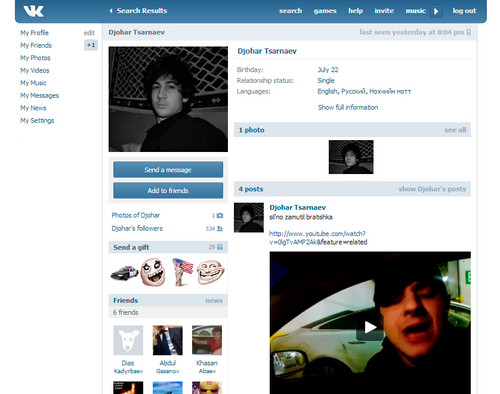Go back to Search Results
The image size is (500, 394).
click(x=138, y=11)
